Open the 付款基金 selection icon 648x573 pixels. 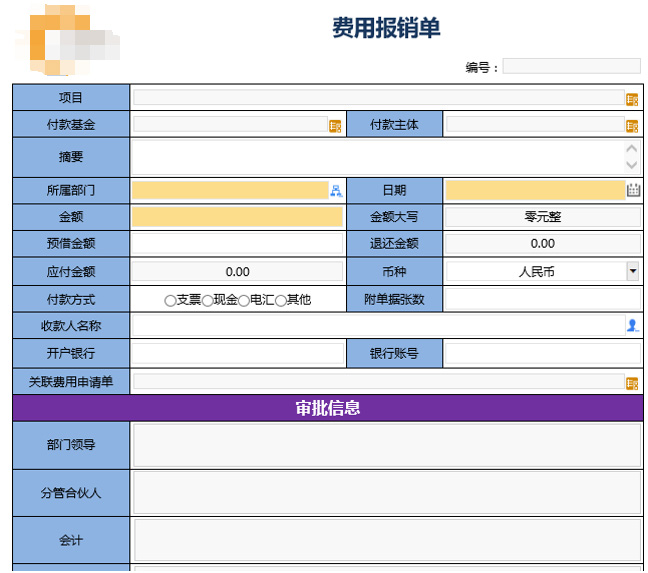click(x=335, y=126)
